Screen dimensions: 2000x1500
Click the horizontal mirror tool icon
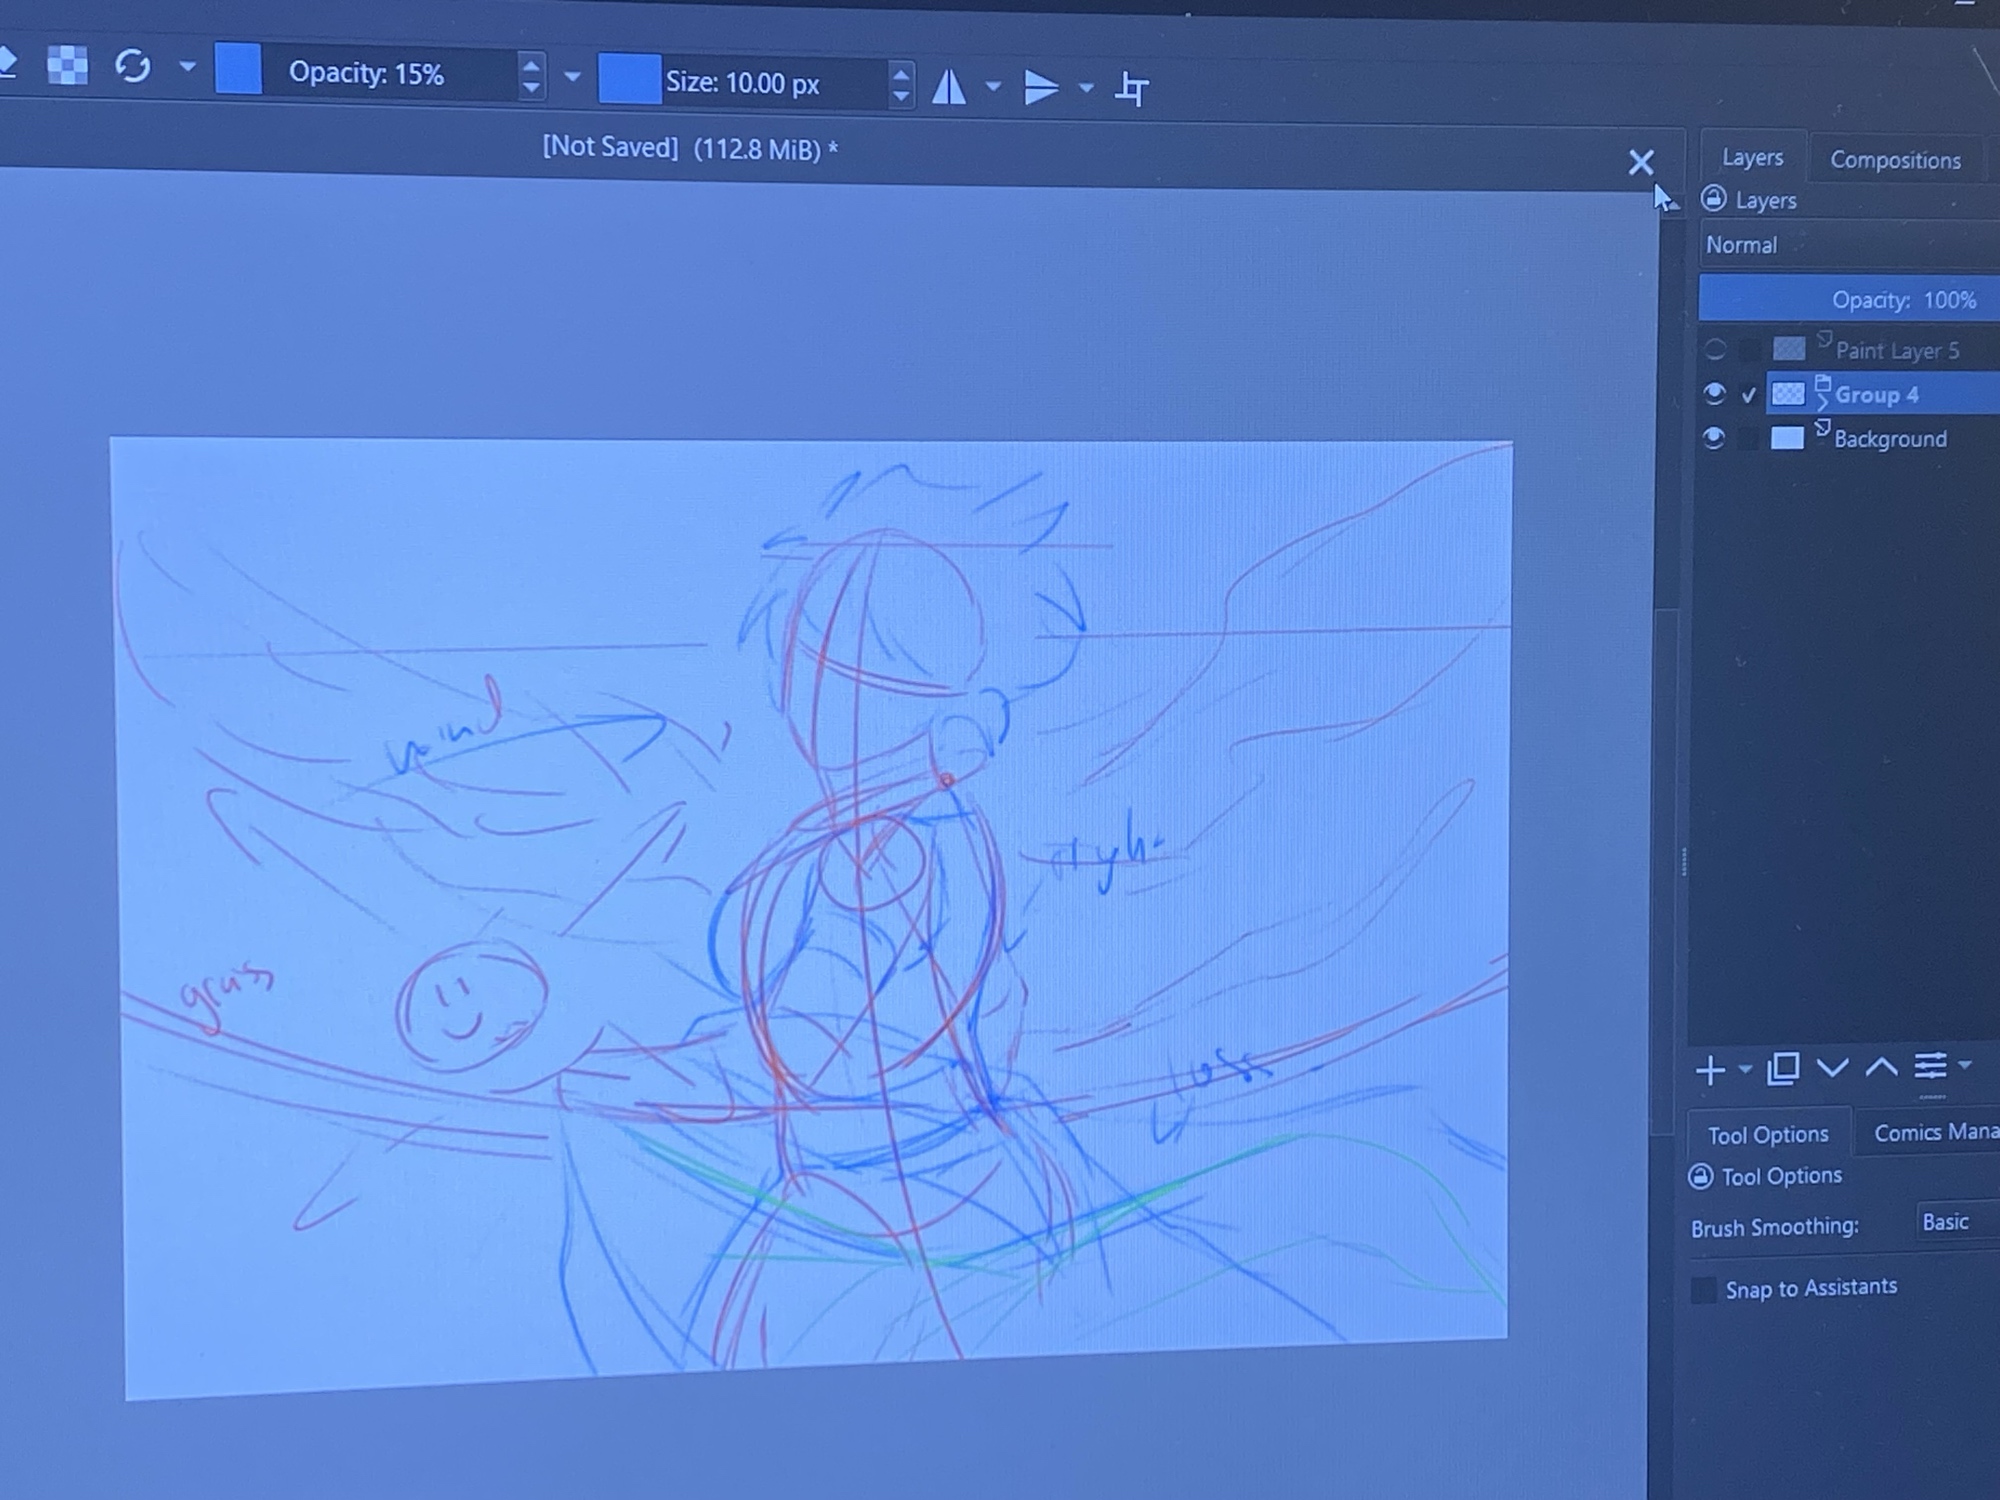[949, 87]
